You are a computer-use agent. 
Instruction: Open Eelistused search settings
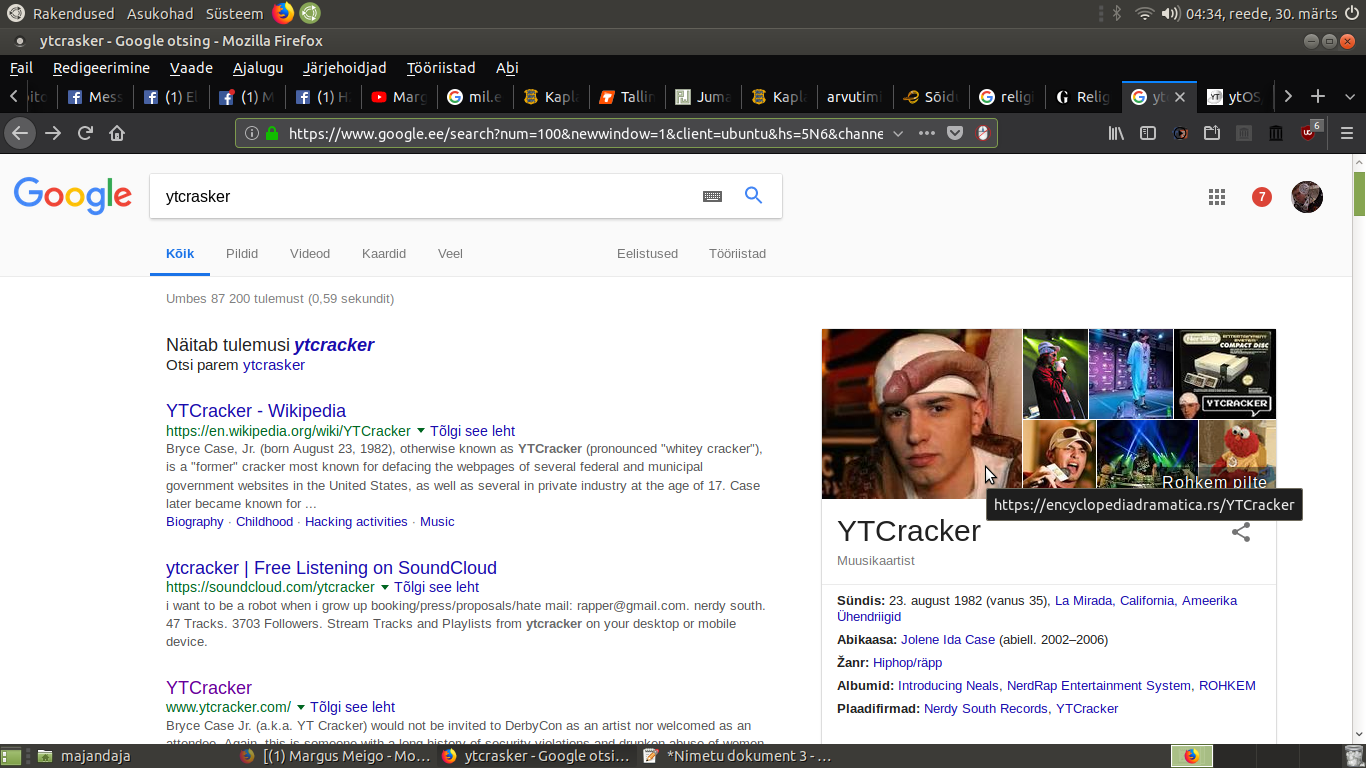(647, 254)
